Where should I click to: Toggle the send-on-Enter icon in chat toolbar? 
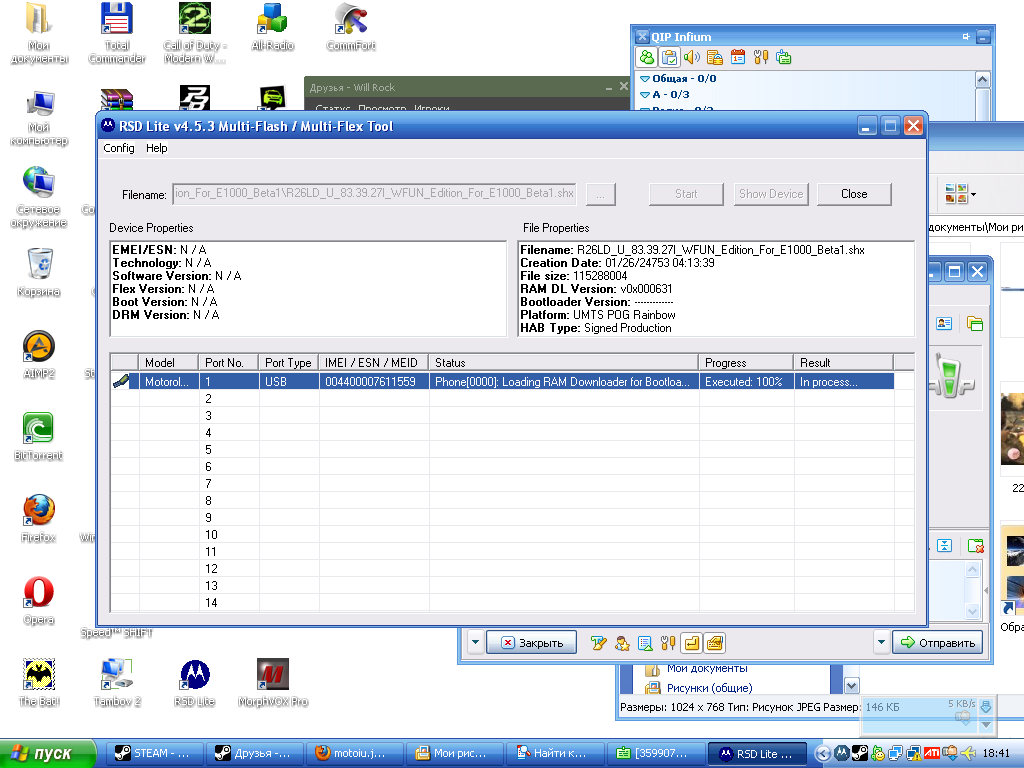pos(691,643)
